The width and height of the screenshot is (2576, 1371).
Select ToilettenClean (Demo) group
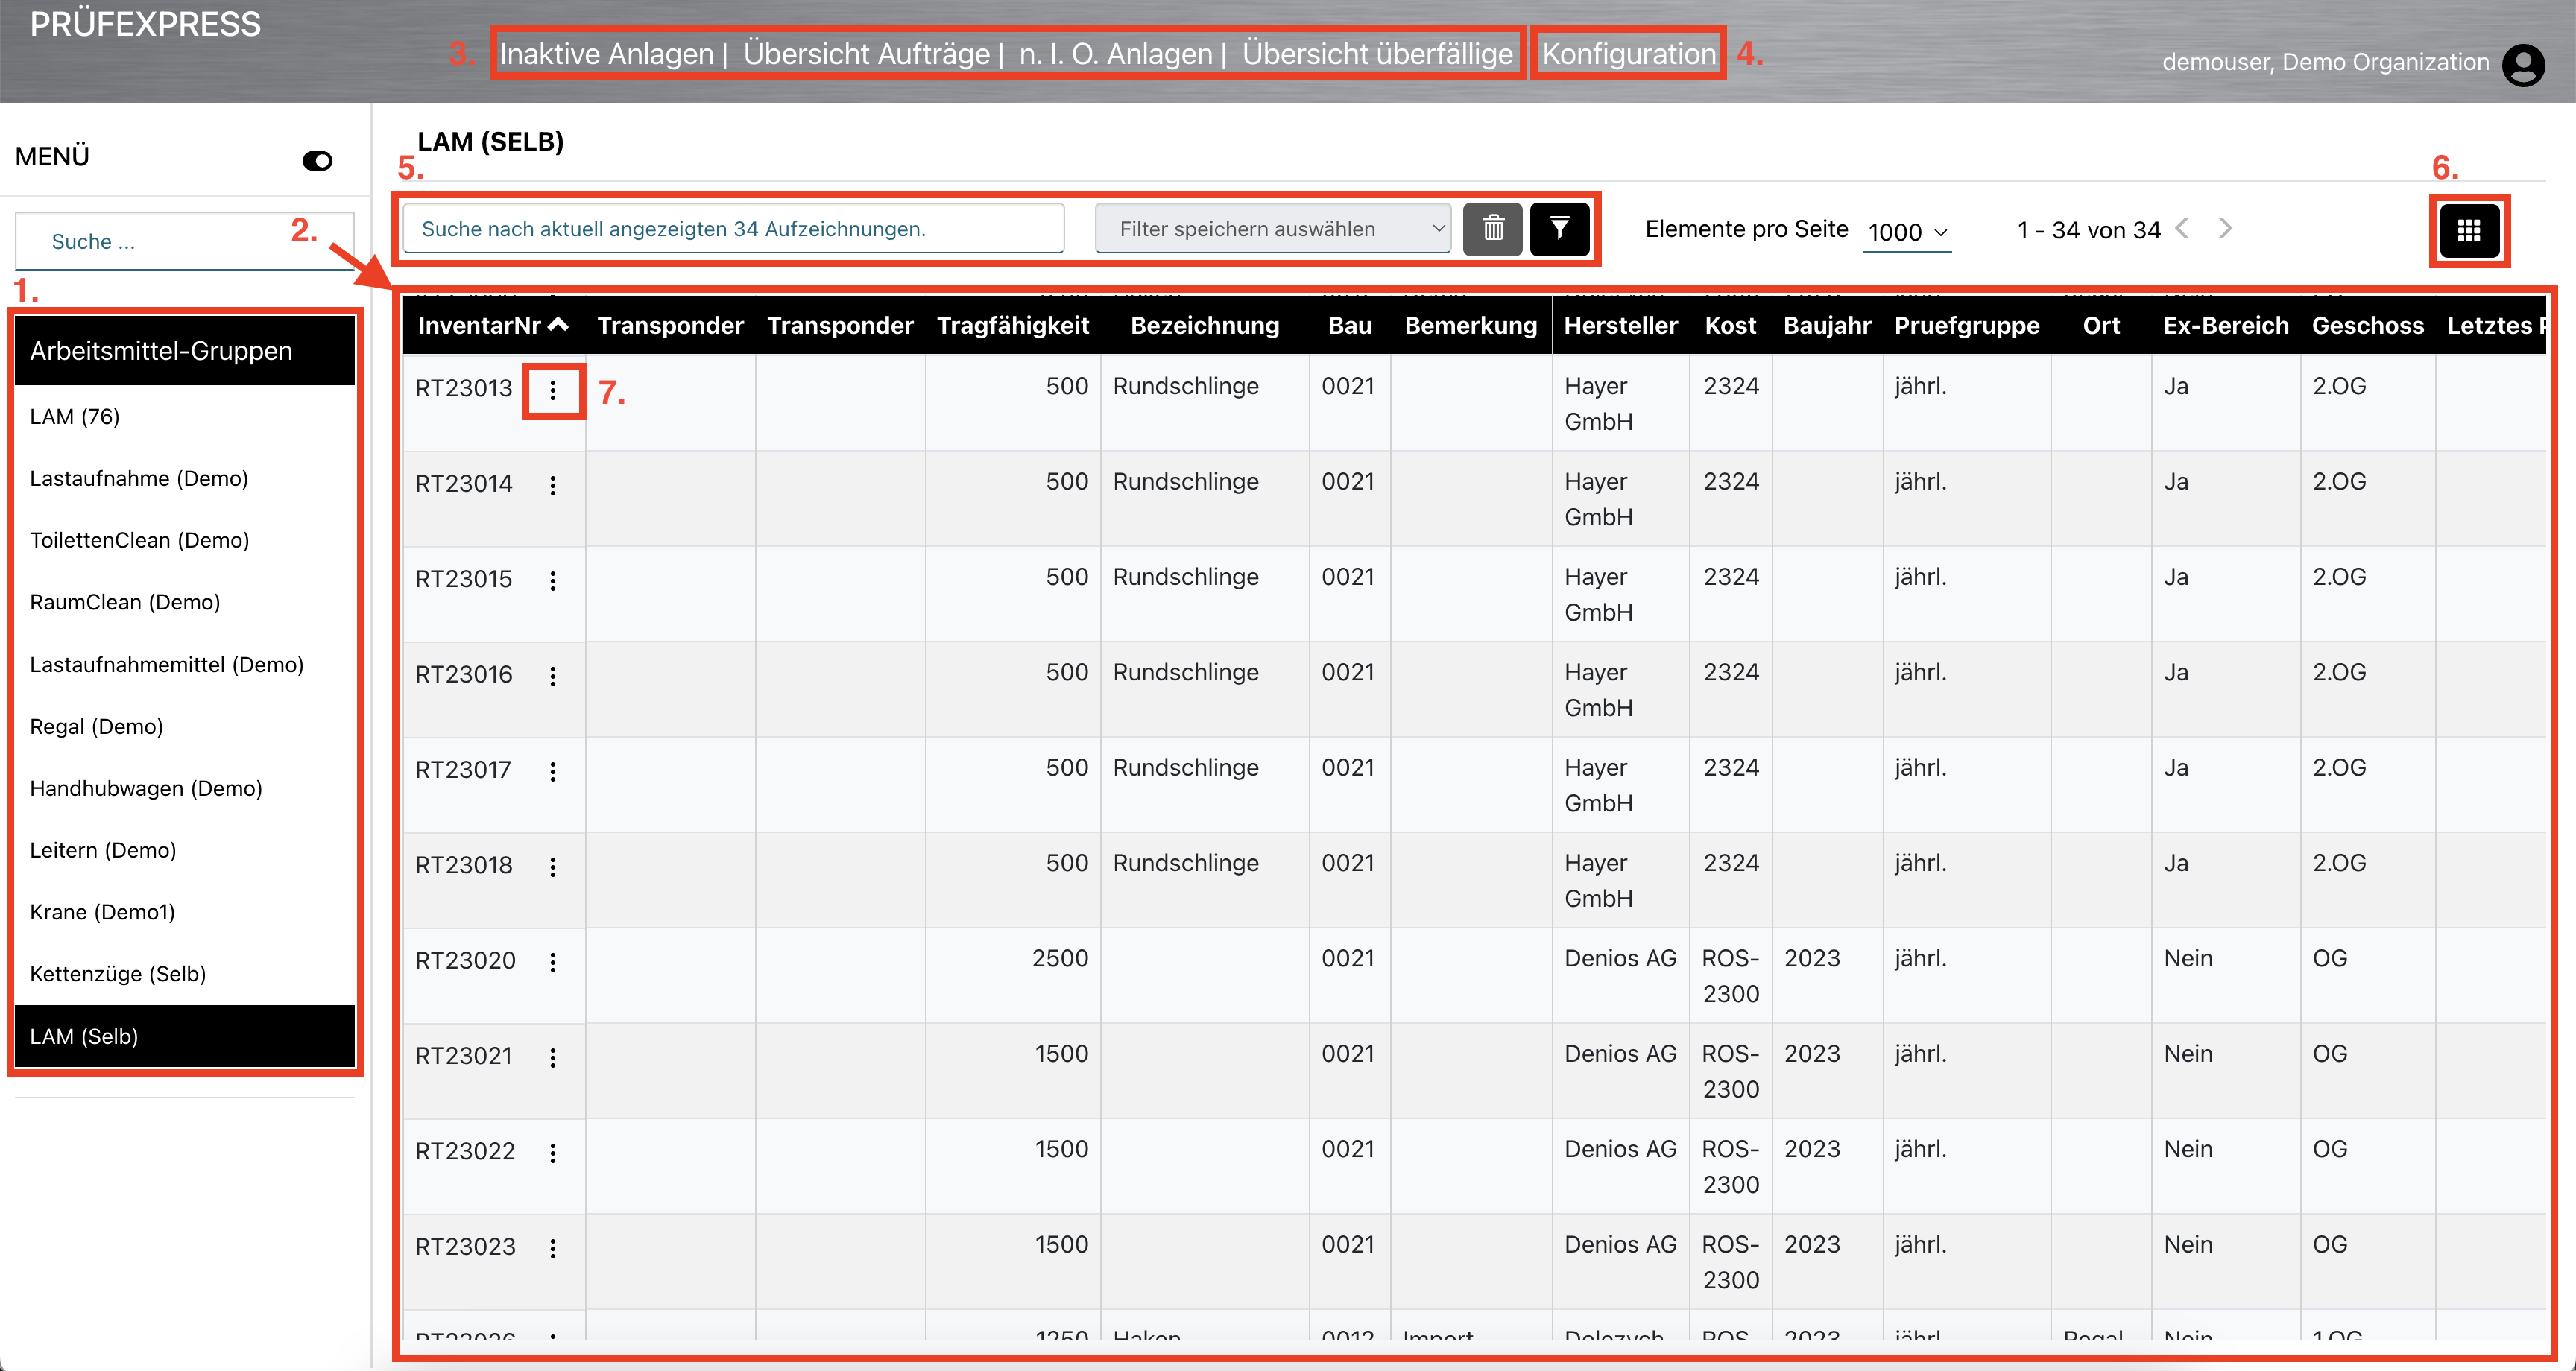click(x=185, y=541)
